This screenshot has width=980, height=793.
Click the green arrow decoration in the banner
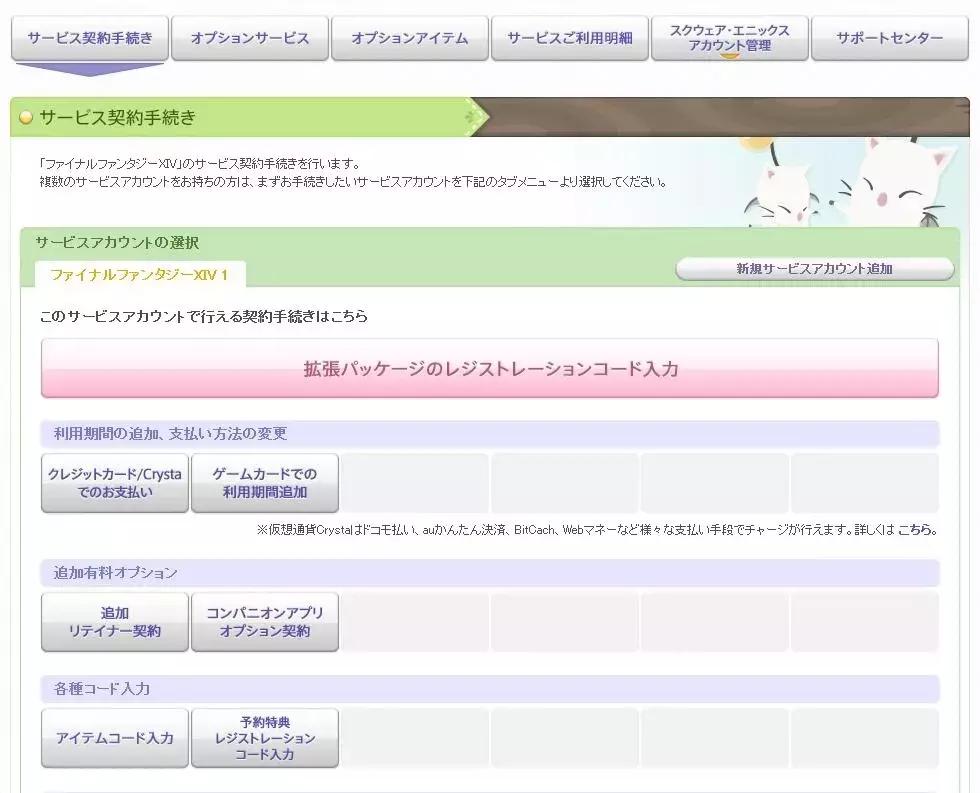click(474, 116)
